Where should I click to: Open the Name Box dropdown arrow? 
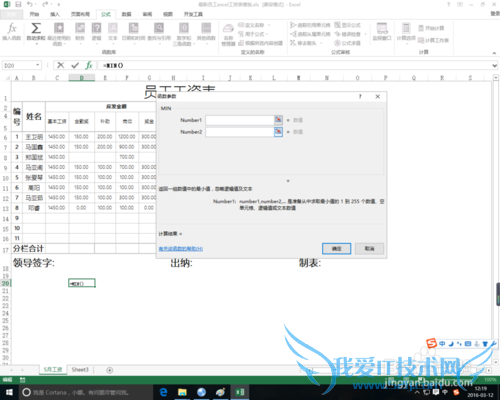(x=38, y=65)
